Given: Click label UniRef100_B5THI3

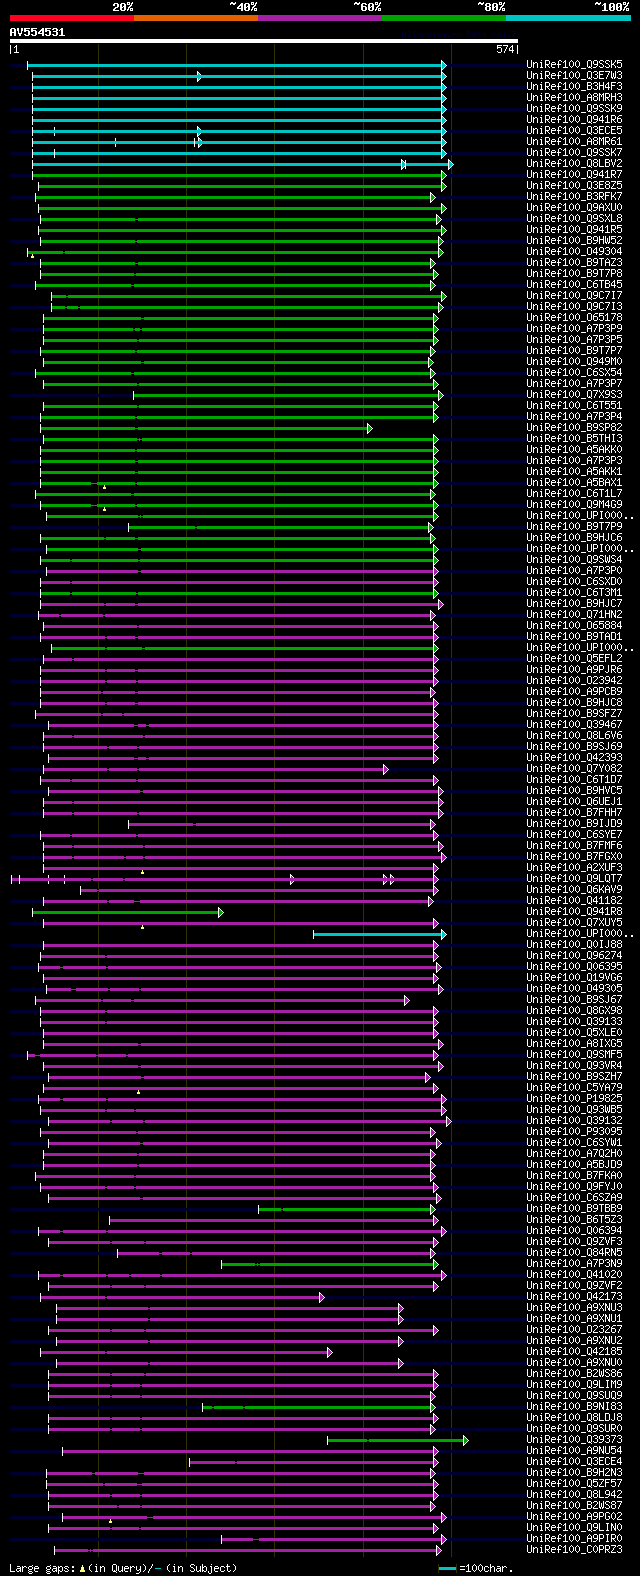Looking at the screenshot, I should tap(574, 438).
